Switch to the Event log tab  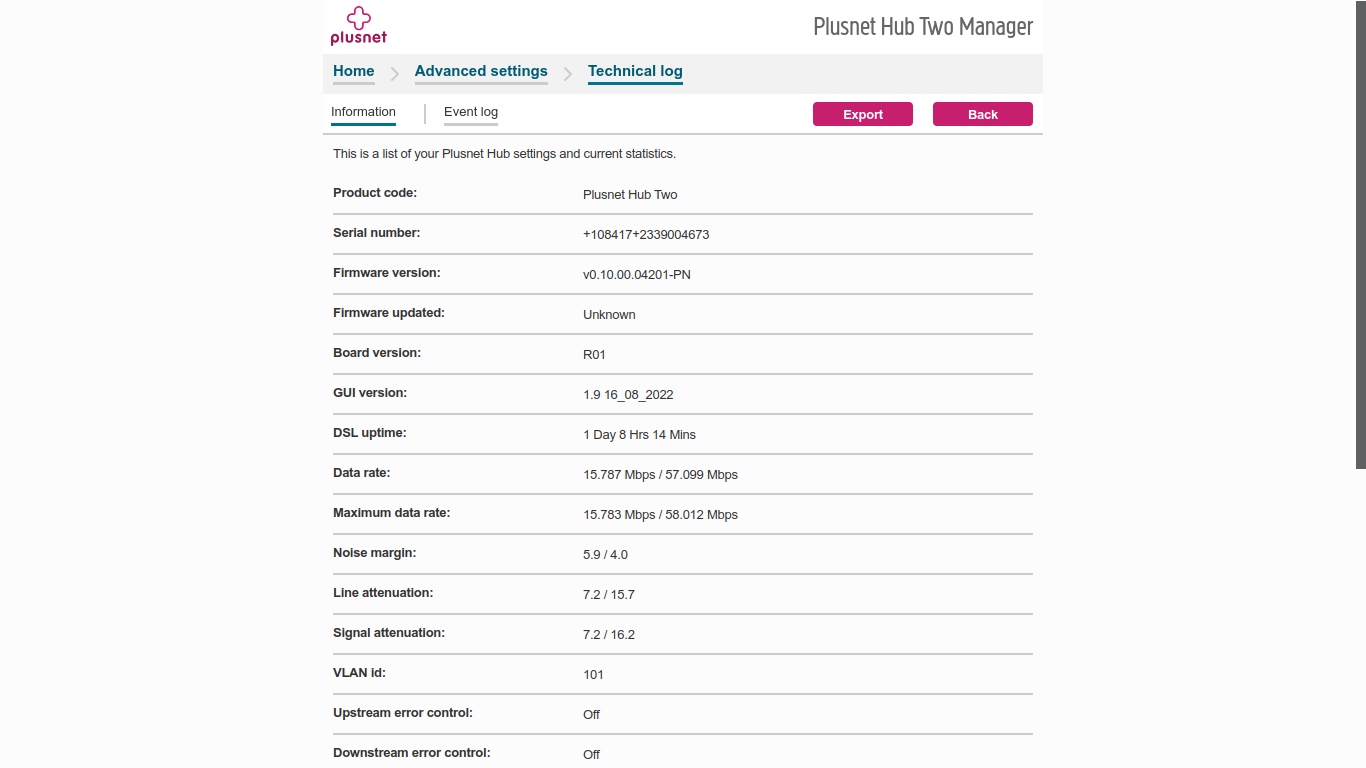click(x=470, y=112)
